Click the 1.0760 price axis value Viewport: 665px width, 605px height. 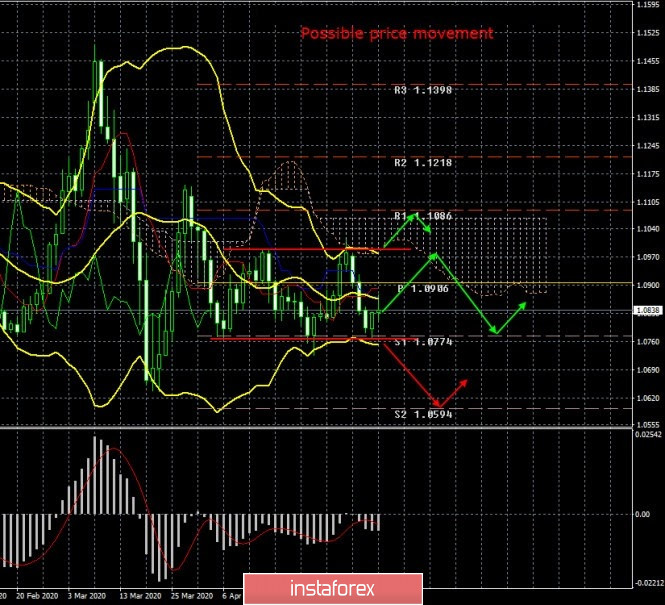pos(648,341)
